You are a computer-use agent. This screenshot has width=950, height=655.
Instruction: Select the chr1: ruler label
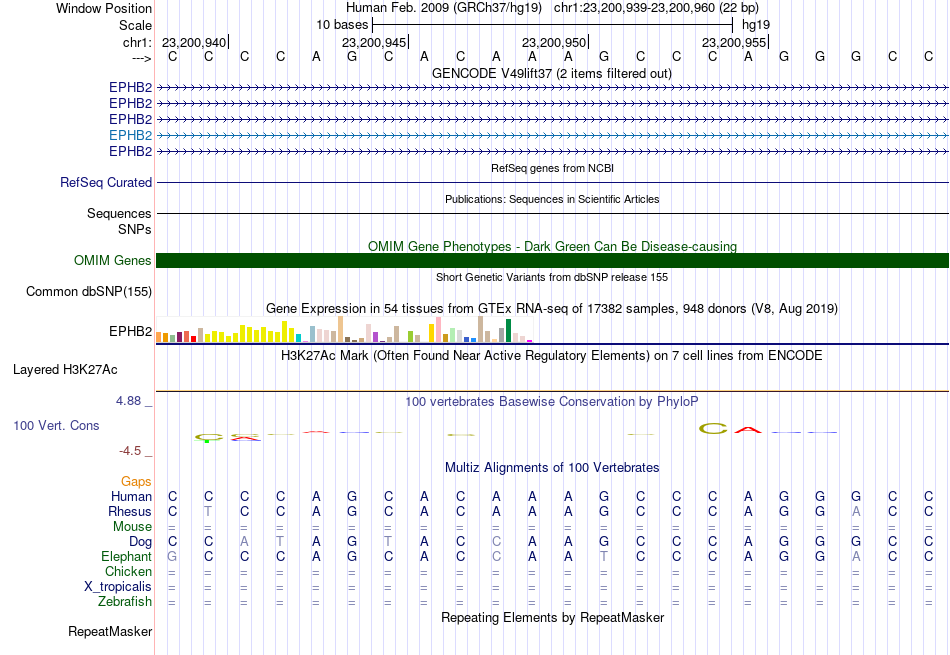coord(137,42)
